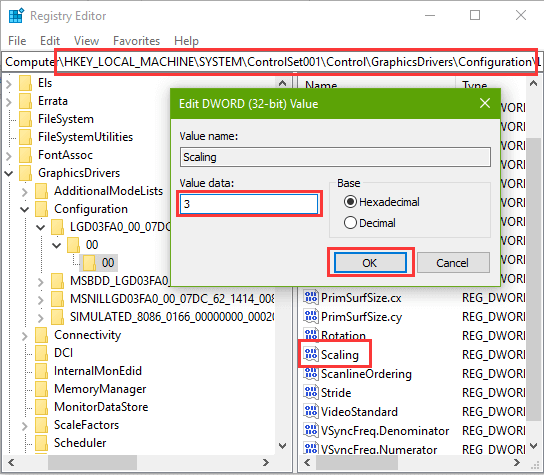The image size is (544, 475).
Task: Expand the ScaleFactors tree node
Action: click(x=25, y=426)
